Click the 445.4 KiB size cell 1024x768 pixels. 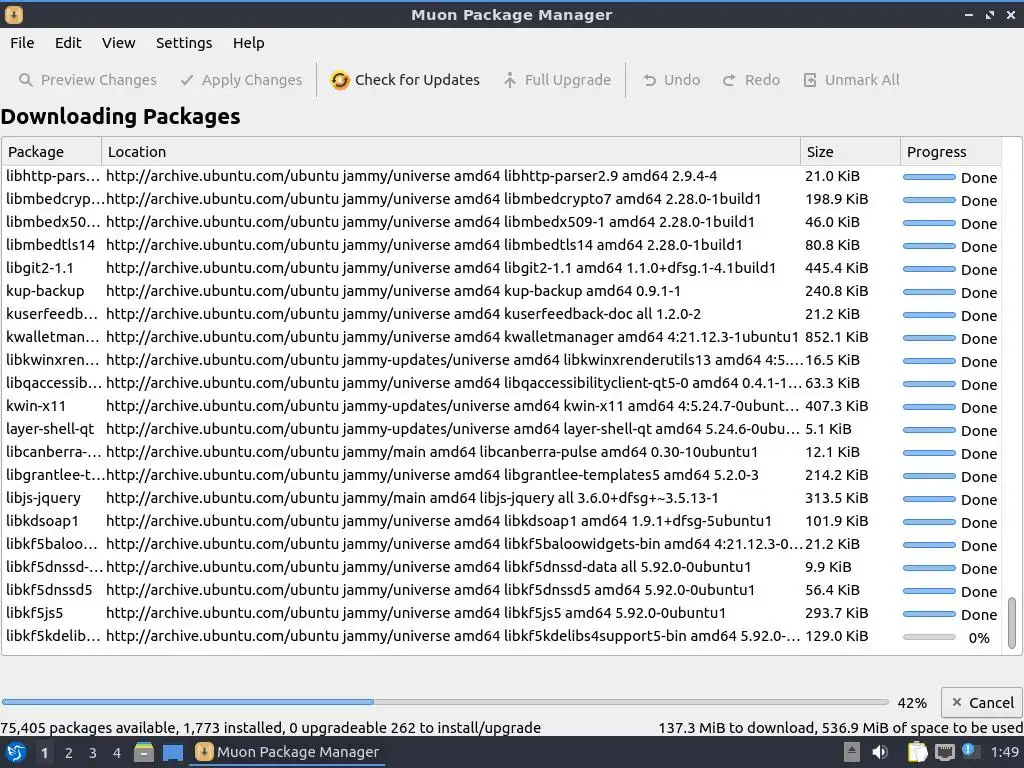(836, 268)
